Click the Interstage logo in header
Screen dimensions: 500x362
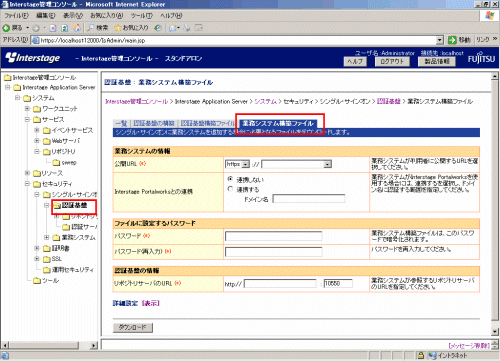(x=33, y=58)
